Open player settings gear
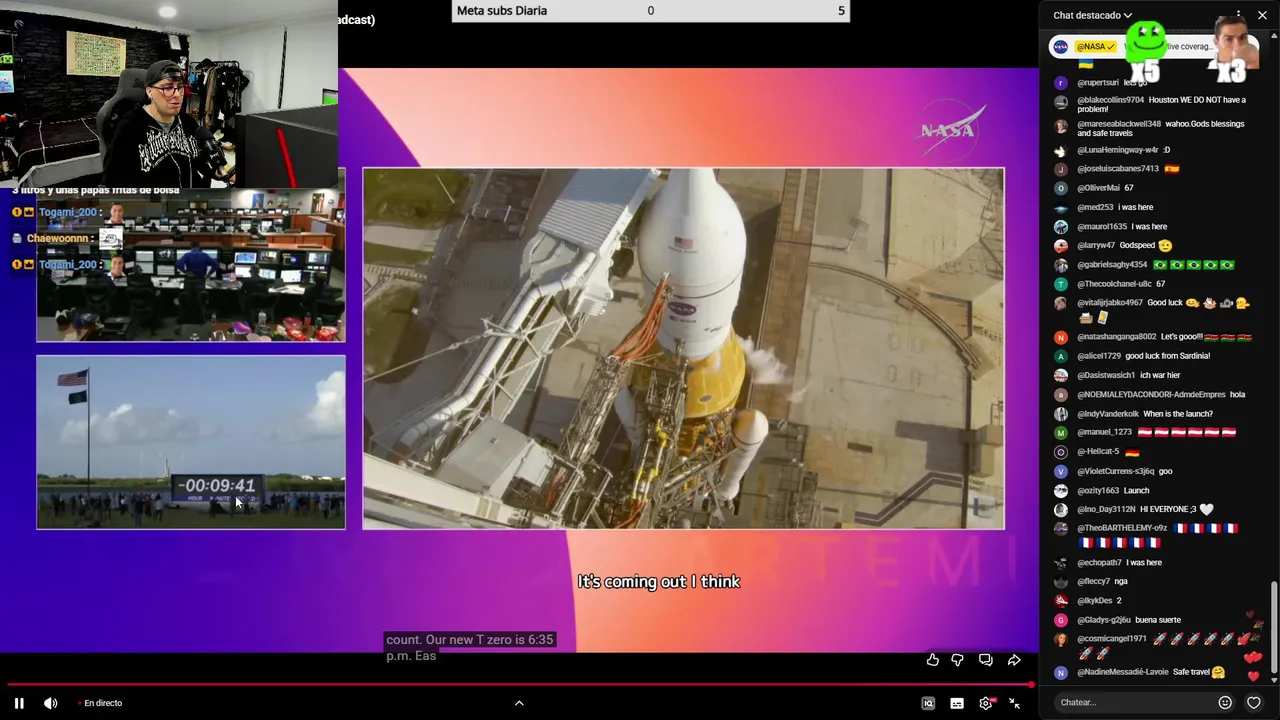This screenshot has height=720, width=1280. 986,703
